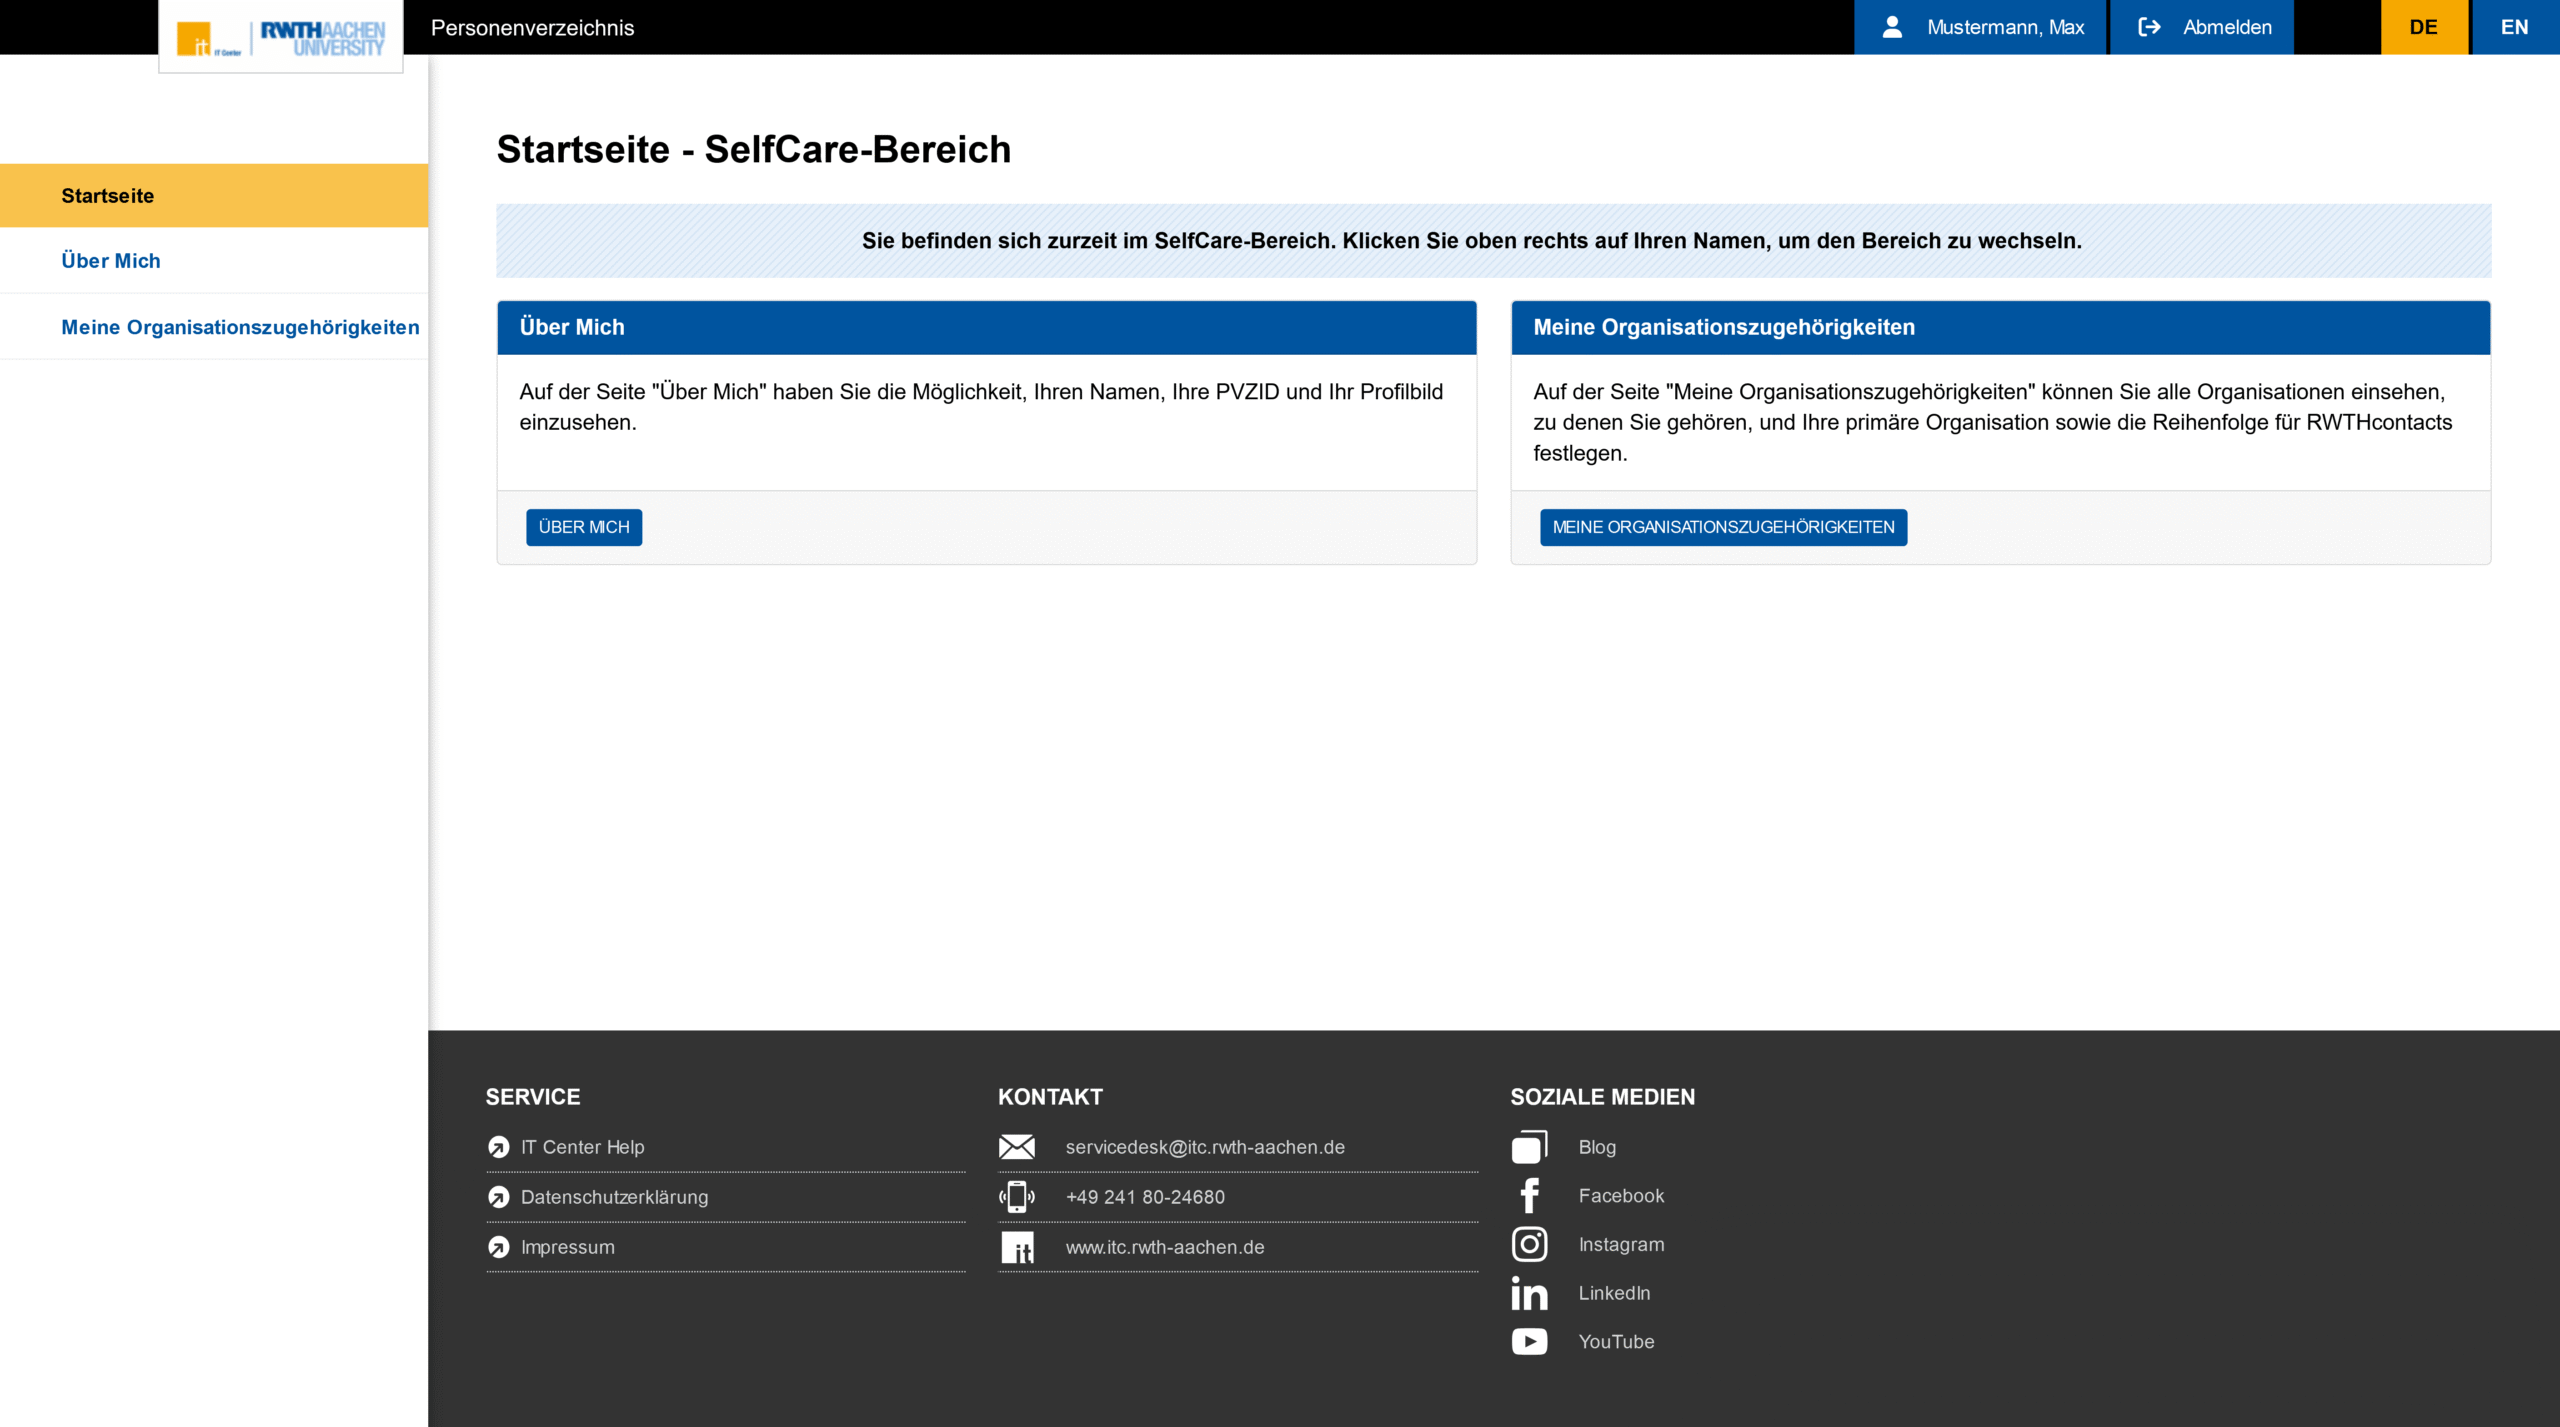Viewport: 2560px width, 1427px height.
Task: Switch language to EN
Action: [x=2514, y=27]
